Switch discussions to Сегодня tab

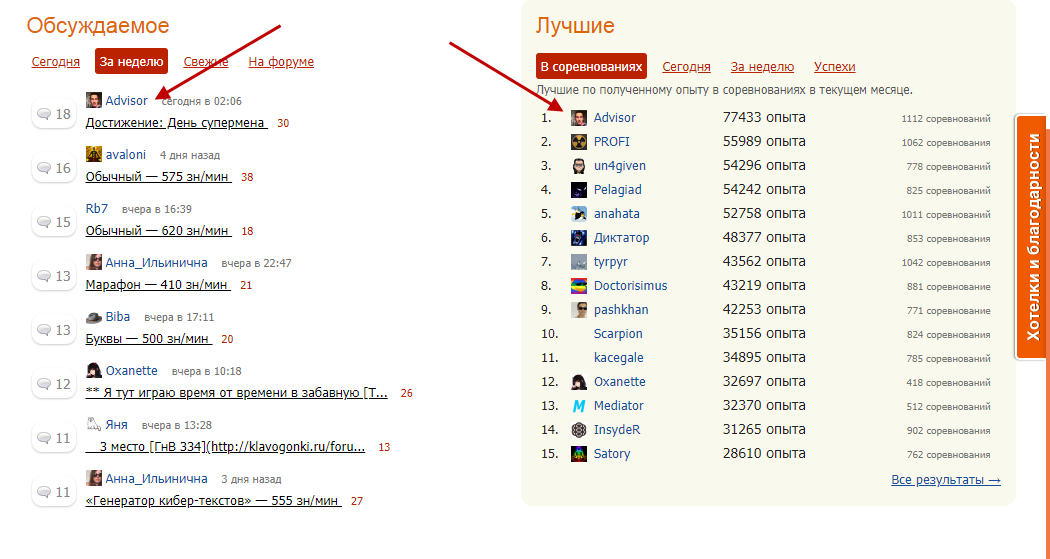point(56,62)
